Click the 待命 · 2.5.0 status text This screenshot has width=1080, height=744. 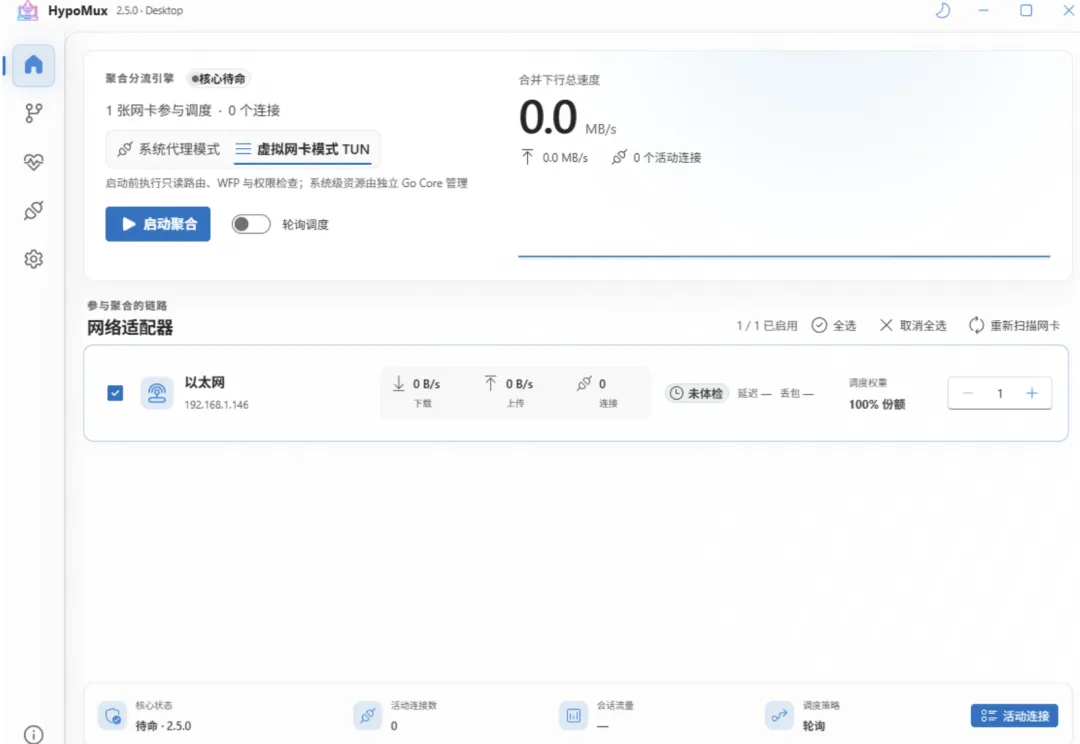pyautogui.click(x=163, y=726)
